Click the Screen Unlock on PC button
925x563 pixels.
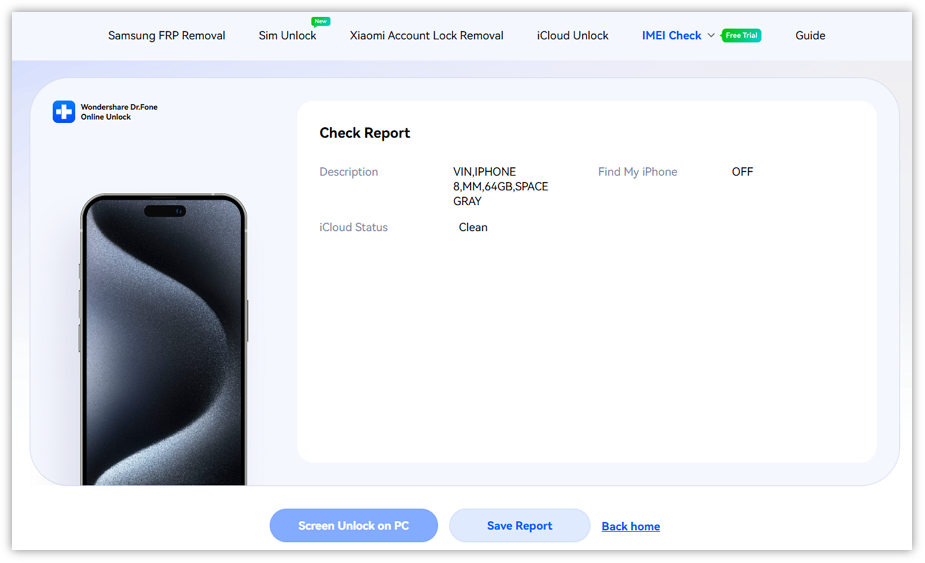[353, 525]
